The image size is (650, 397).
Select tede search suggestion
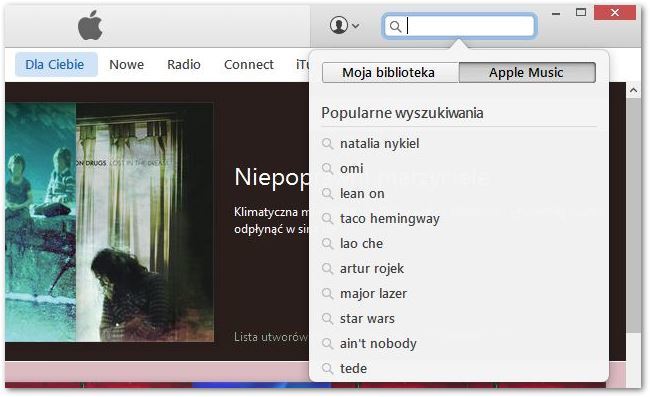coord(353,368)
